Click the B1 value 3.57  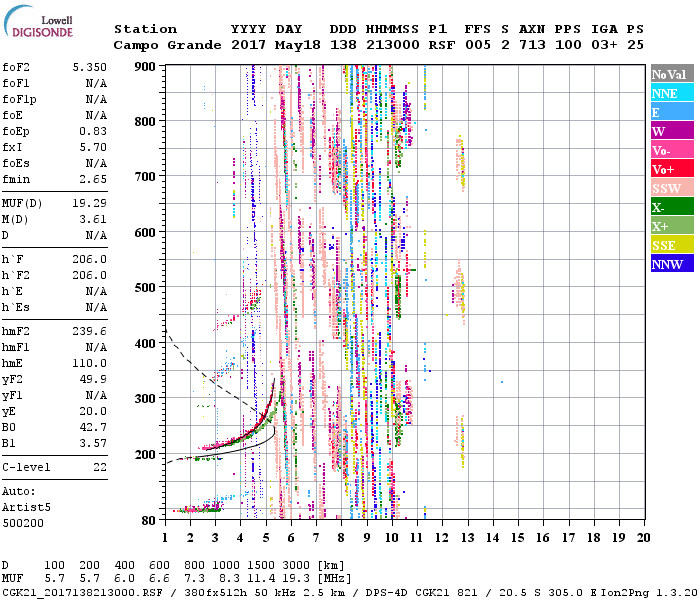click(x=93, y=444)
